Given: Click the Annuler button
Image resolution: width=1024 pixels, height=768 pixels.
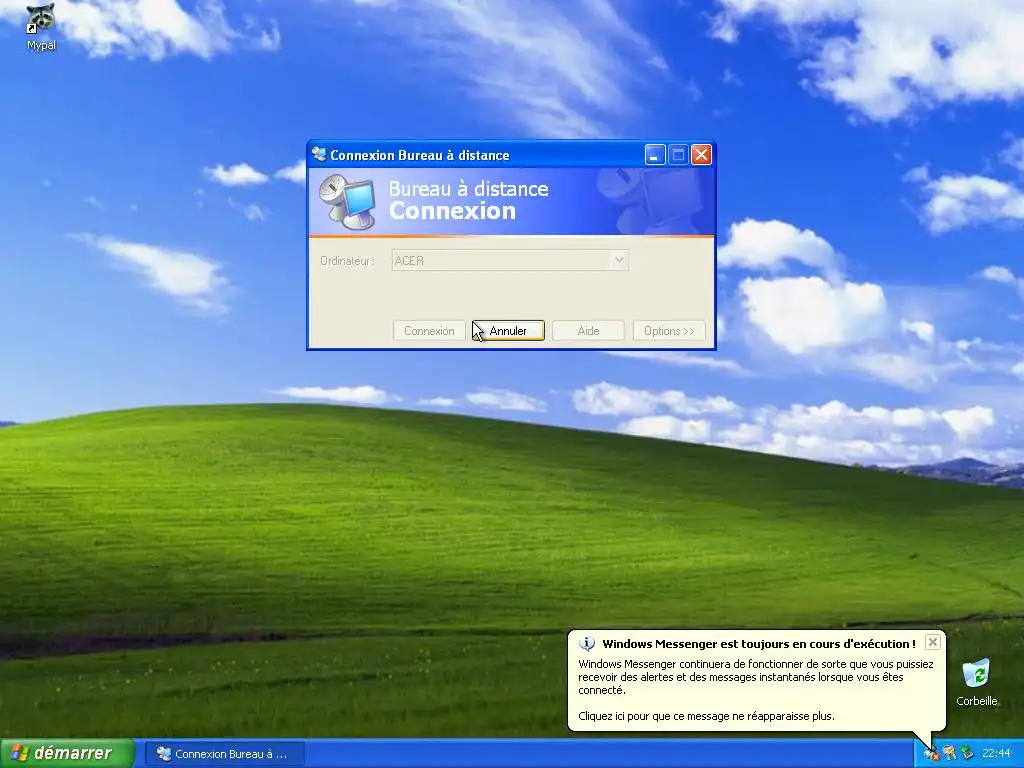Looking at the screenshot, I should (508, 330).
